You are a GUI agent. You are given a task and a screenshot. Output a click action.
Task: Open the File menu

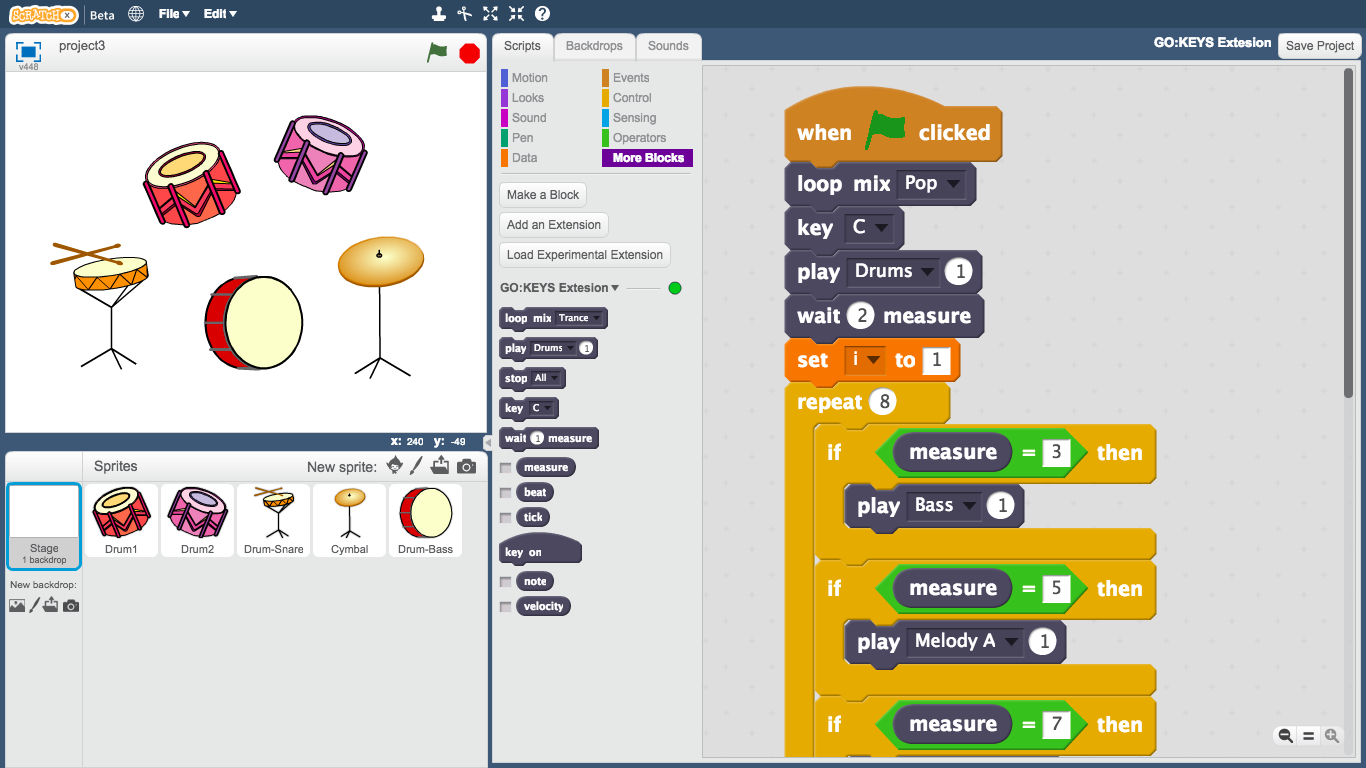(174, 14)
